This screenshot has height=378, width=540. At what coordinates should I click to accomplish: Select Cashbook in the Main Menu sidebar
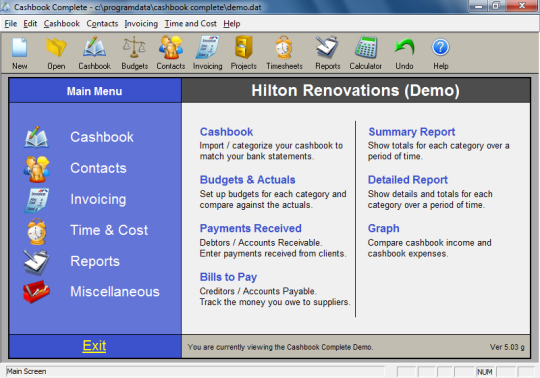pos(102,137)
